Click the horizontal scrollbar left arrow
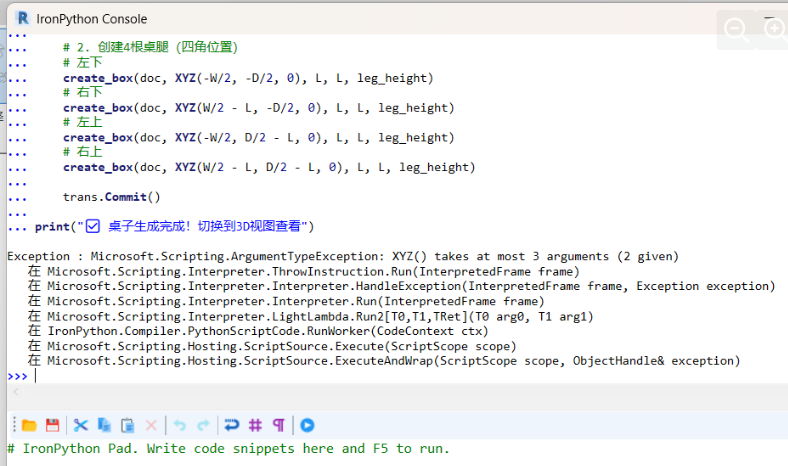The height and width of the screenshot is (466, 788). point(16,392)
